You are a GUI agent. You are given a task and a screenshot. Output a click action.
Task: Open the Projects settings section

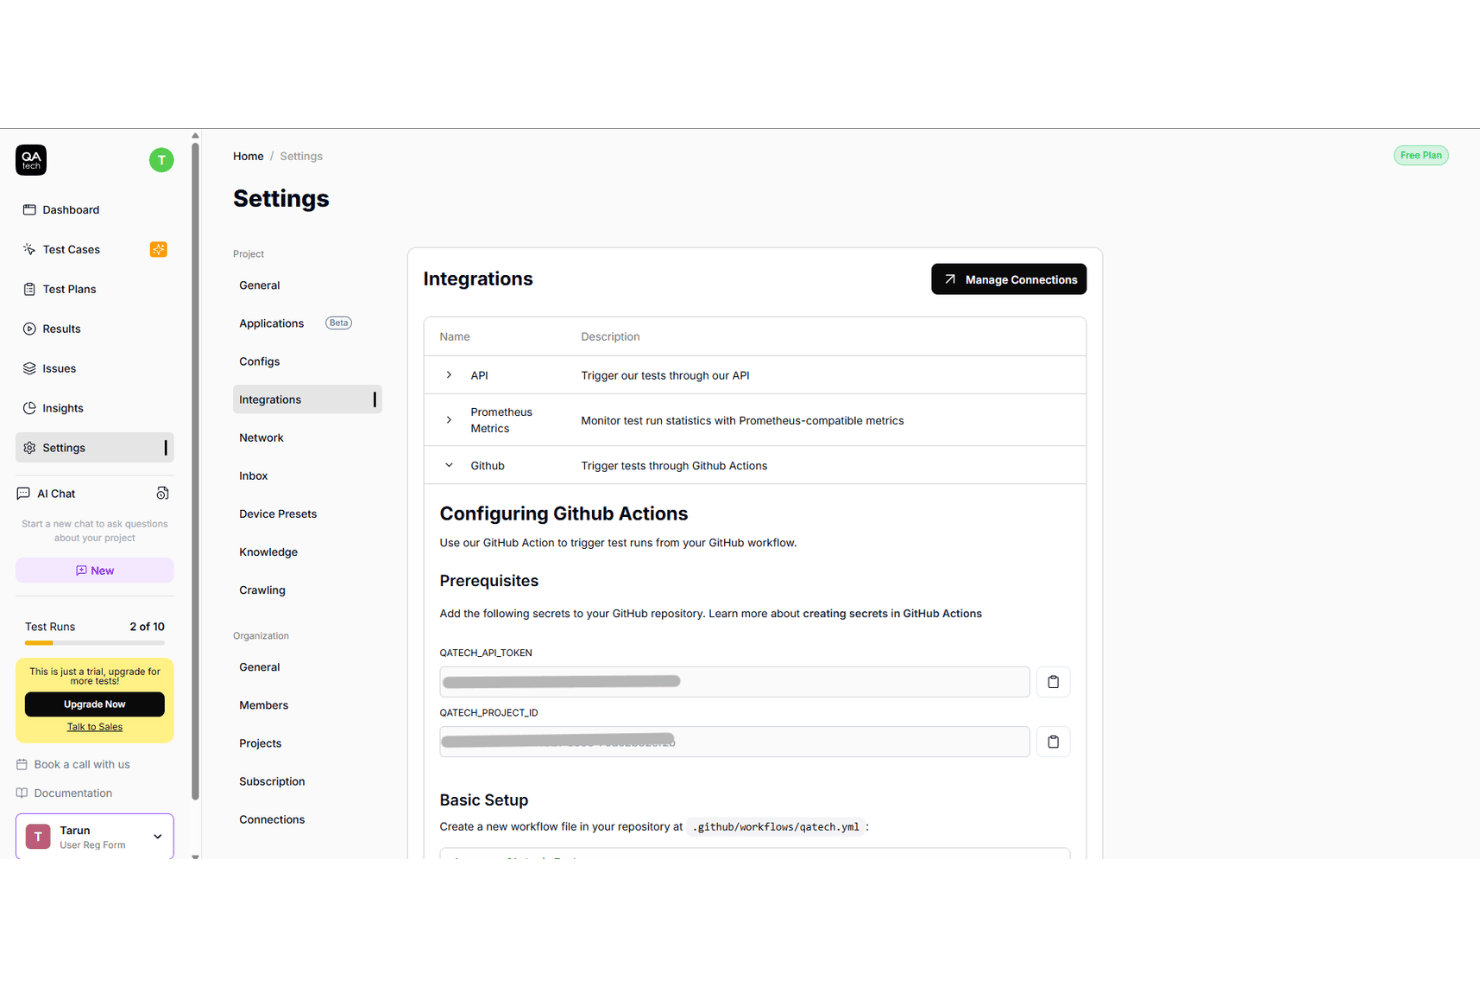point(261,744)
